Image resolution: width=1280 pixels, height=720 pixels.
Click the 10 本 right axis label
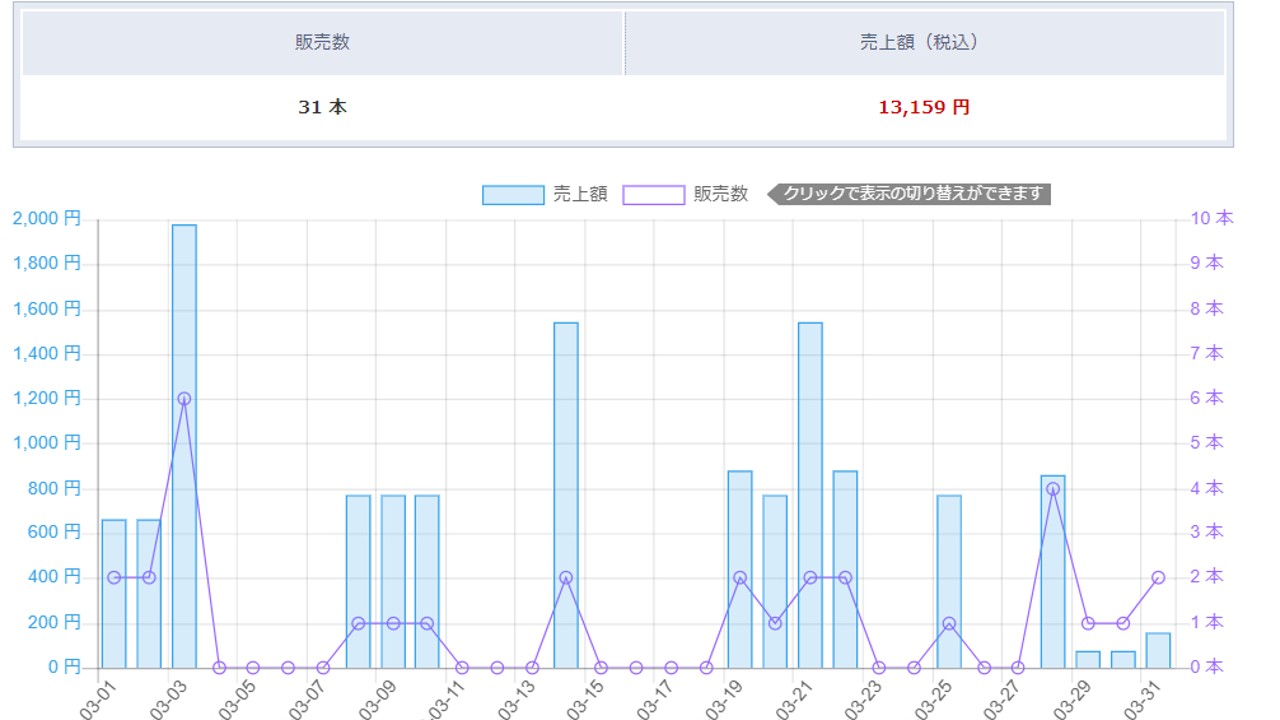click(1211, 219)
